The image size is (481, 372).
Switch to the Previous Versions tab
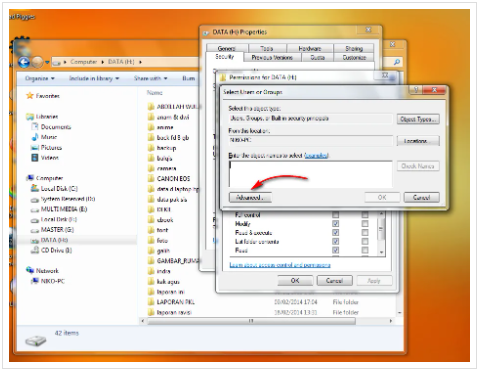[272, 57]
